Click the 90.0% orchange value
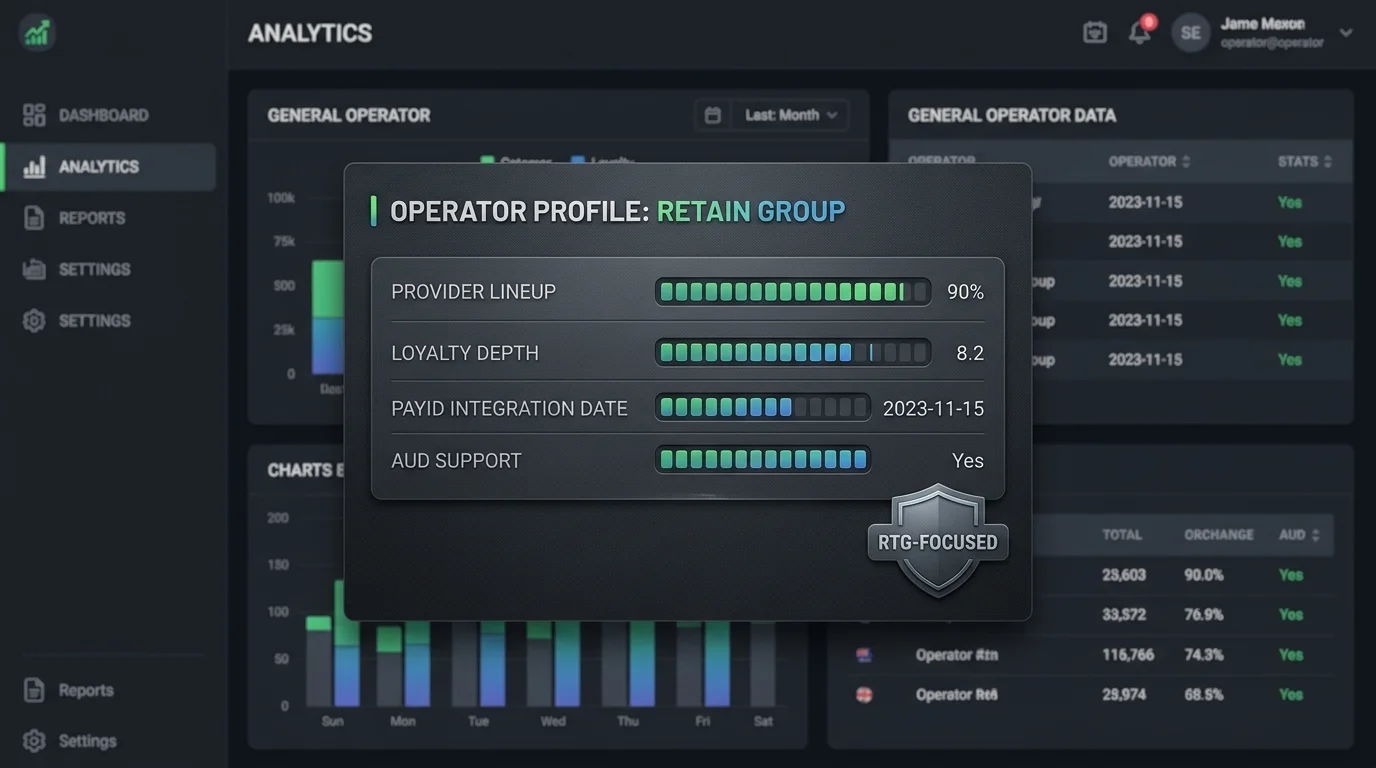 1204,575
